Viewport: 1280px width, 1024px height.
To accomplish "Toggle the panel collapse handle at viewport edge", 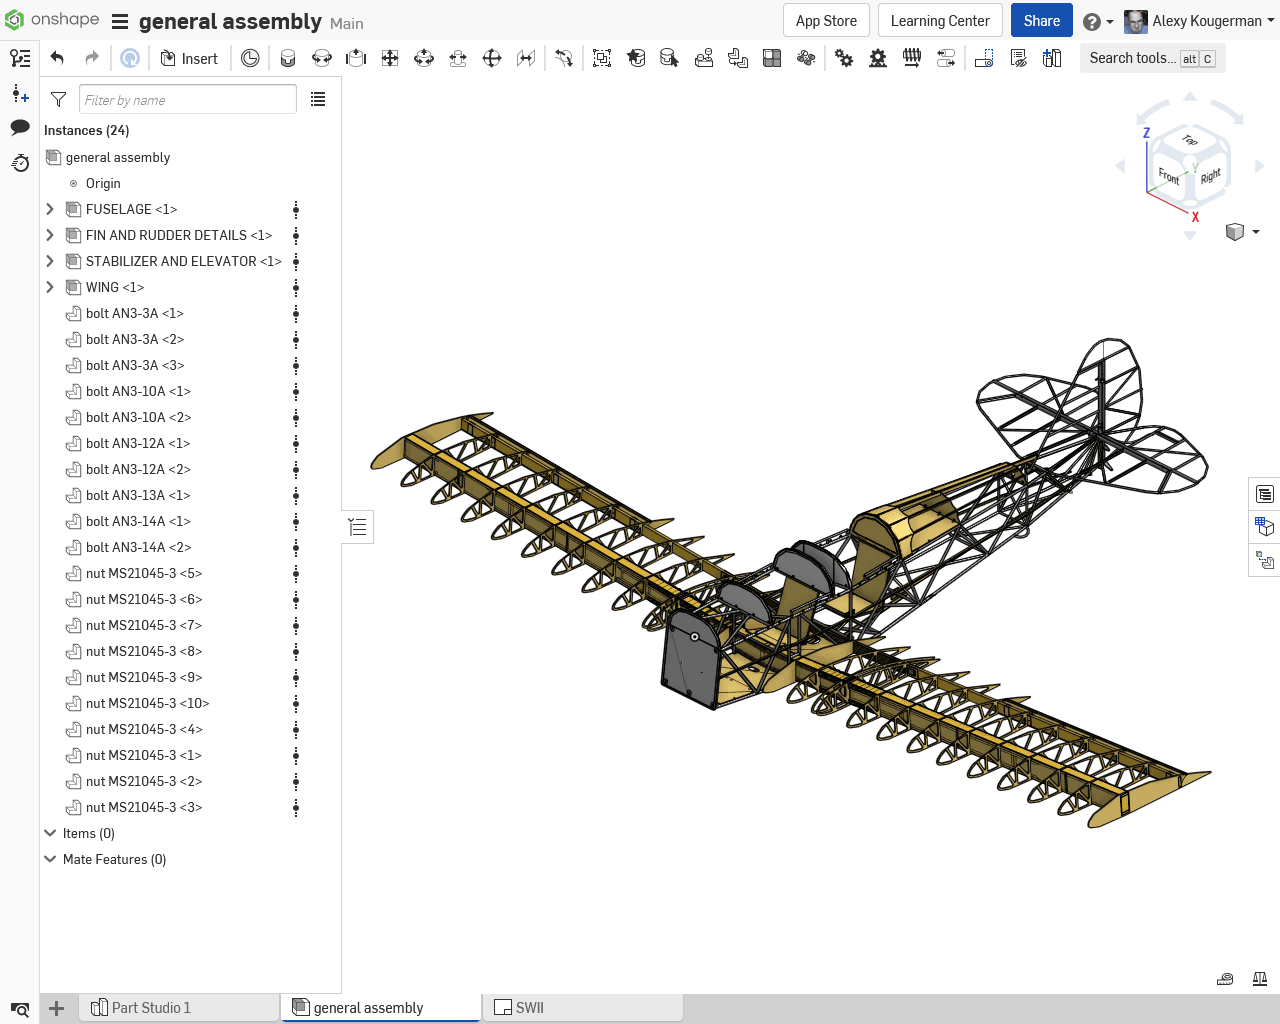I will [x=358, y=527].
